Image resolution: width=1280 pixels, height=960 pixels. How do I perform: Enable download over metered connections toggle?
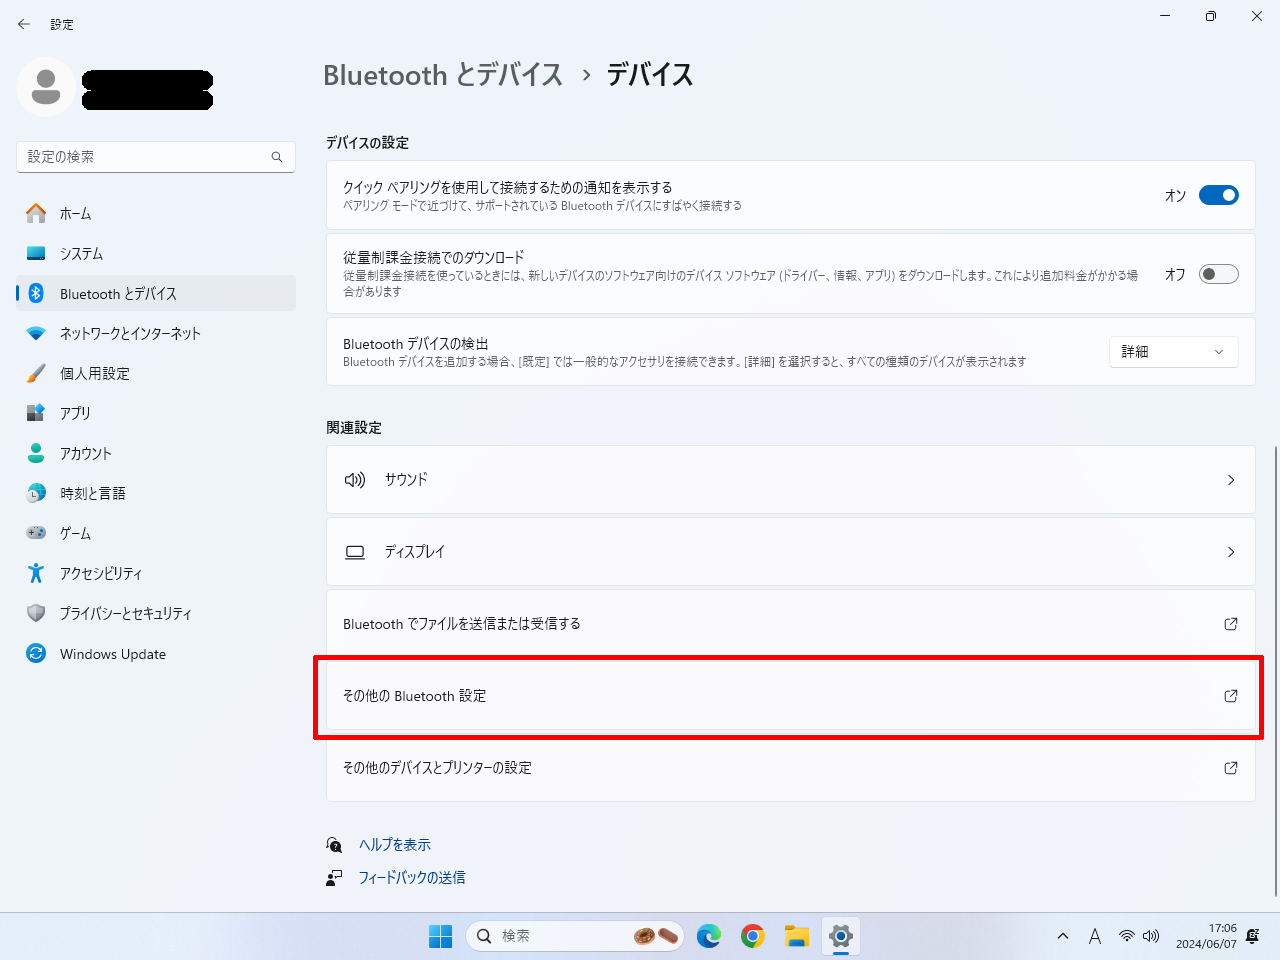[x=1219, y=274]
